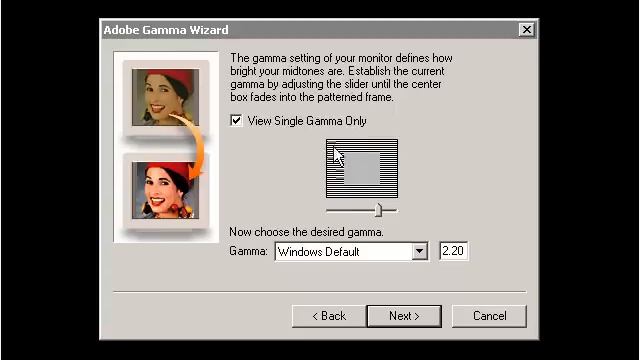This screenshot has width=640, height=360.
Task: Uncheck View Single Gamma Only checkbox
Action: (x=236, y=120)
